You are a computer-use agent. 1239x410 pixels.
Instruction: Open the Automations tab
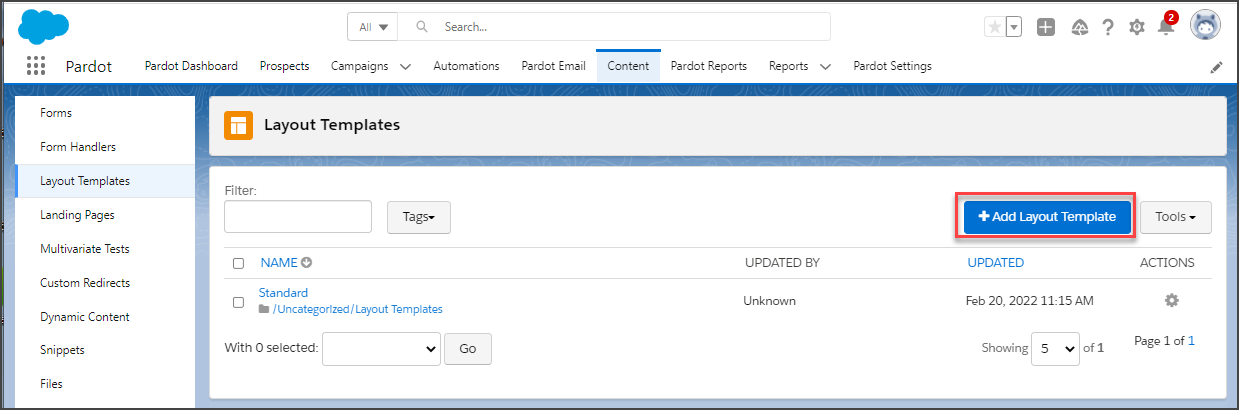[466, 66]
